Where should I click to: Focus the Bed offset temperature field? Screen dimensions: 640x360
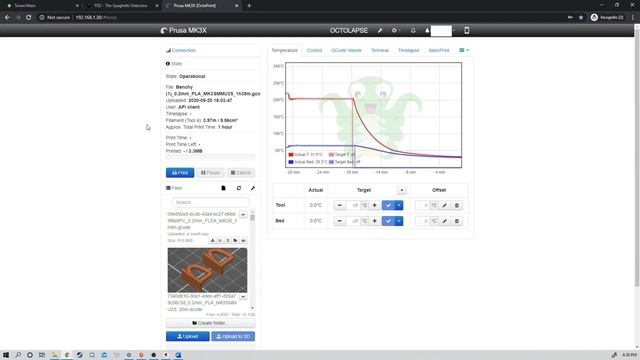pos(423,221)
